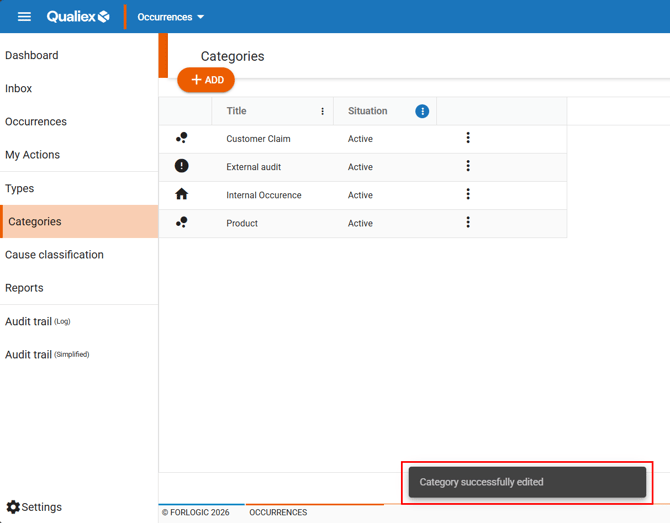Screen dimensions: 670x523
Task: Open the Occurrences module dropdown
Action: coord(171,17)
